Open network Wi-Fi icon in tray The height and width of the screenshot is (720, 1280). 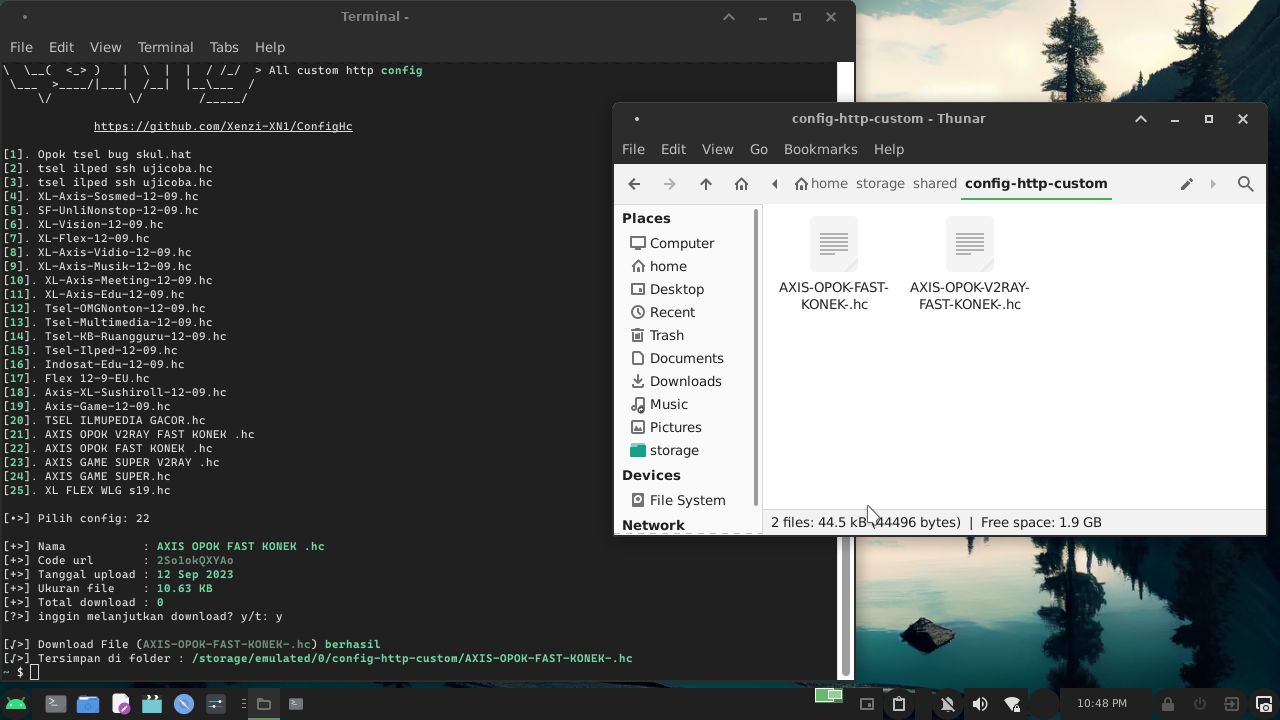1012,704
